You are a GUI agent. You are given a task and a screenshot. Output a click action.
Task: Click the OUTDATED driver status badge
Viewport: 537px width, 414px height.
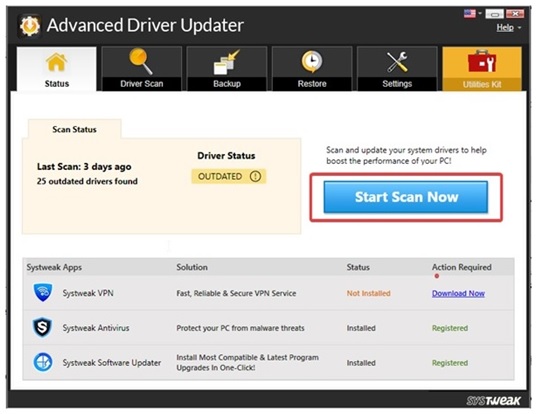click(229, 176)
